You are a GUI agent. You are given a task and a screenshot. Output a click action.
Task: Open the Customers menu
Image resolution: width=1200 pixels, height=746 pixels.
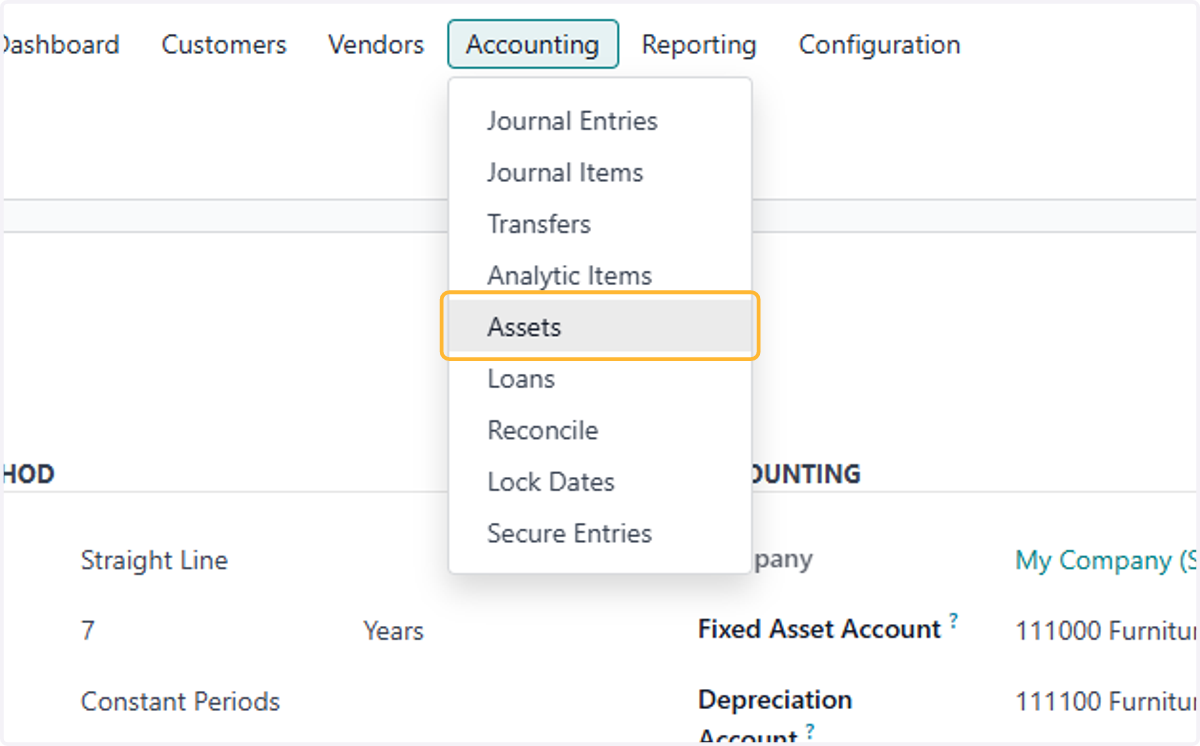tap(224, 44)
